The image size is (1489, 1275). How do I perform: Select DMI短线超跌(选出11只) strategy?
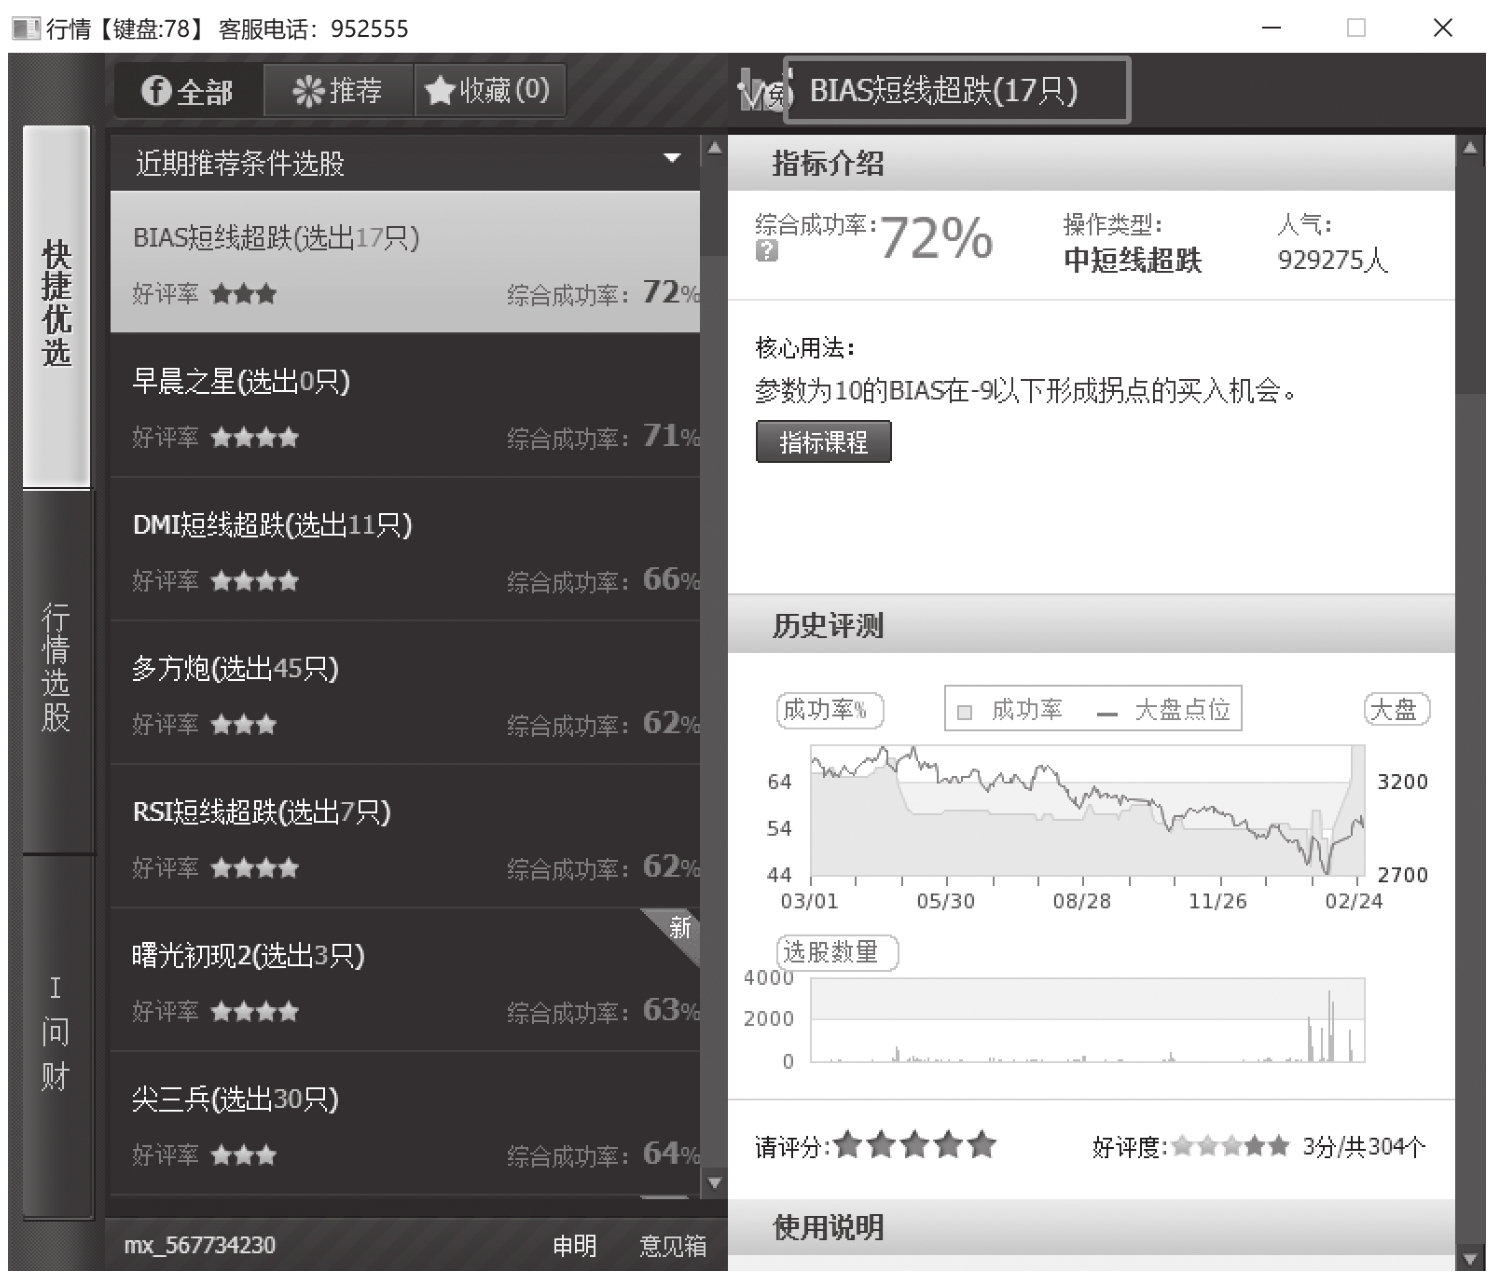click(x=405, y=549)
